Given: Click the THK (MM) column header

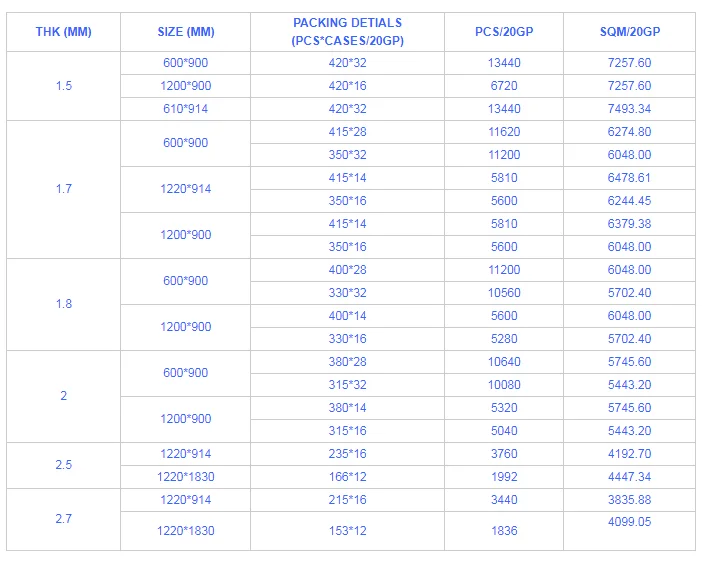Looking at the screenshot, I should 63,32.
